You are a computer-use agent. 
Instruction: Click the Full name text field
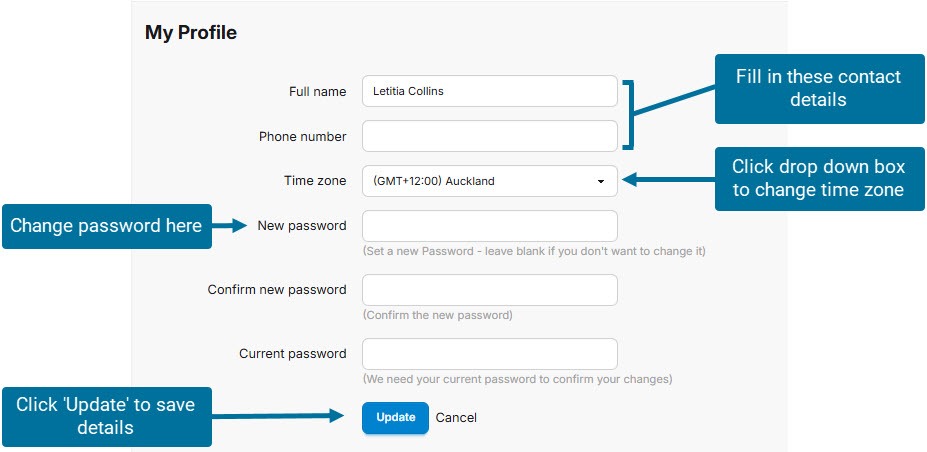click(x=489, y=91)
